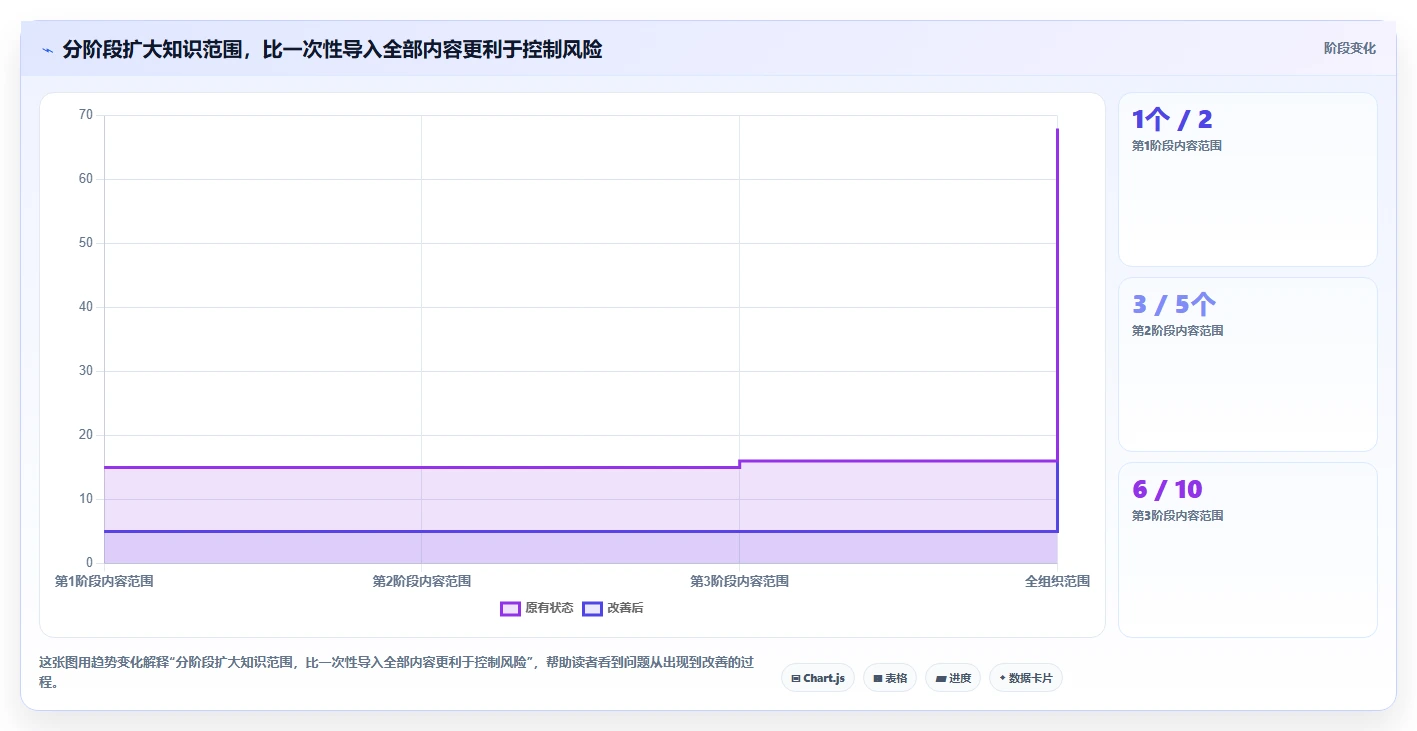Click the 3 / 5个 value

[1174, 305]
